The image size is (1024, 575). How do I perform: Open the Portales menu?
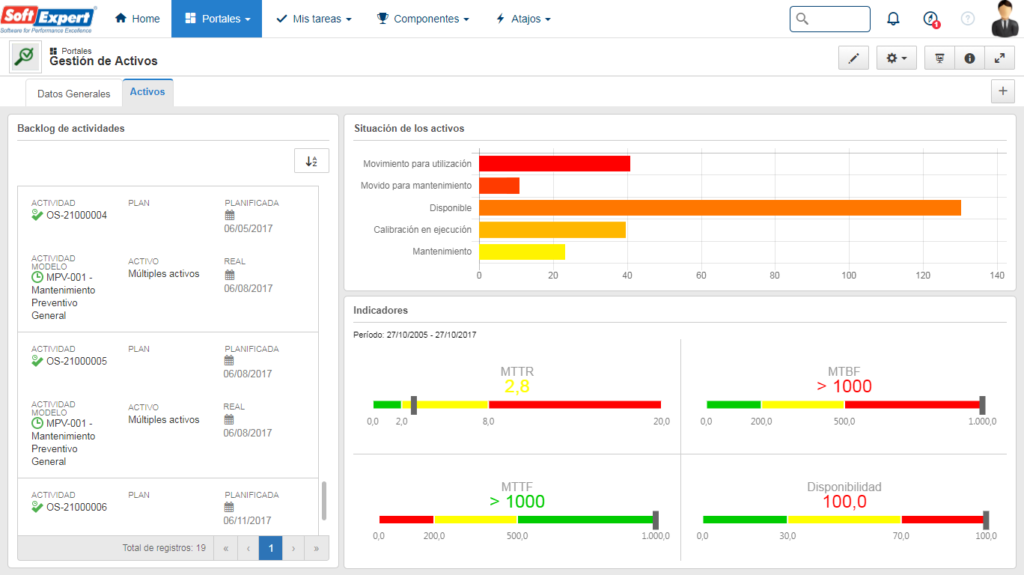point(217,18)
